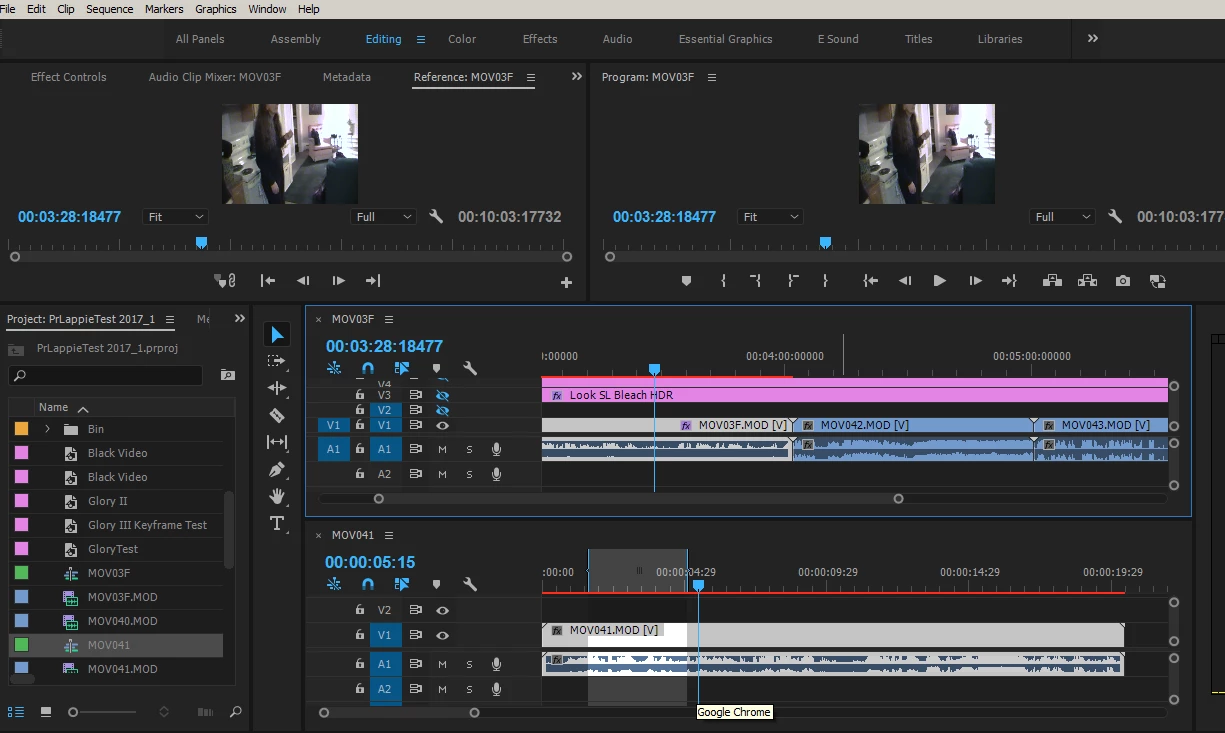Open Program monitor wrench settings

pos(1115,216)
